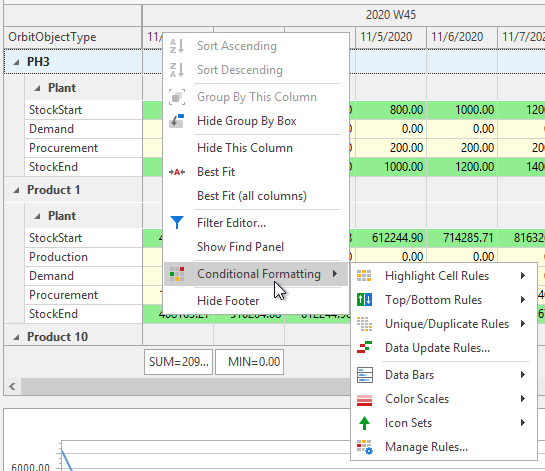Collapse the Product 10 group
Viewport: 545px width, 471px height.
(16, 337)
